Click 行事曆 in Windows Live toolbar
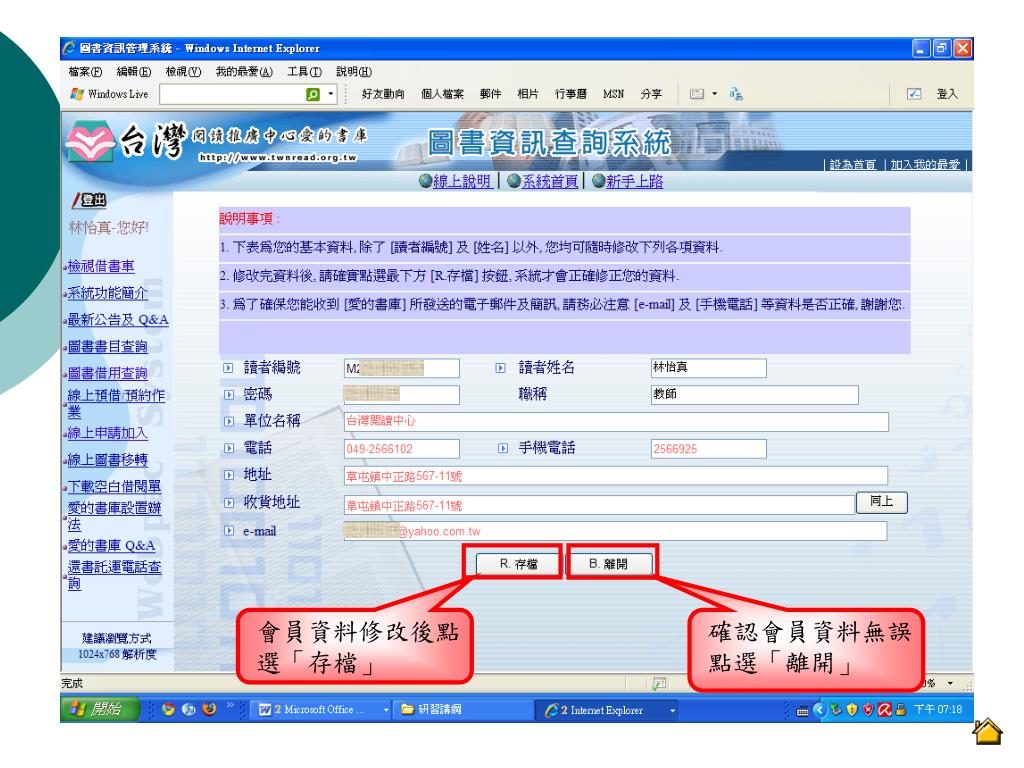1024x768 pixels. 571,94
